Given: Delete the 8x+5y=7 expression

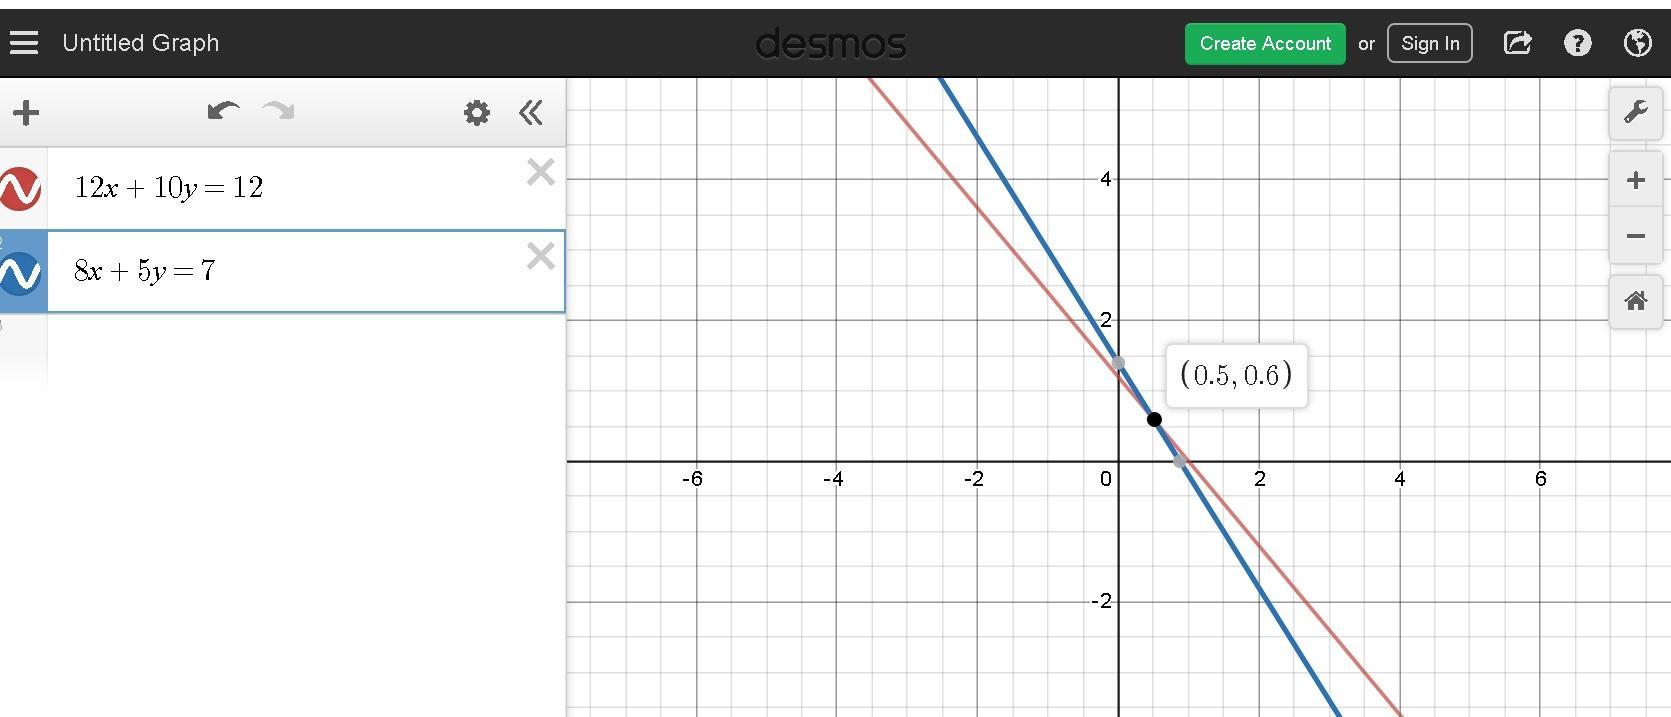Looking at the screenshot, I should pyautogui.click(x=541, y=257).
